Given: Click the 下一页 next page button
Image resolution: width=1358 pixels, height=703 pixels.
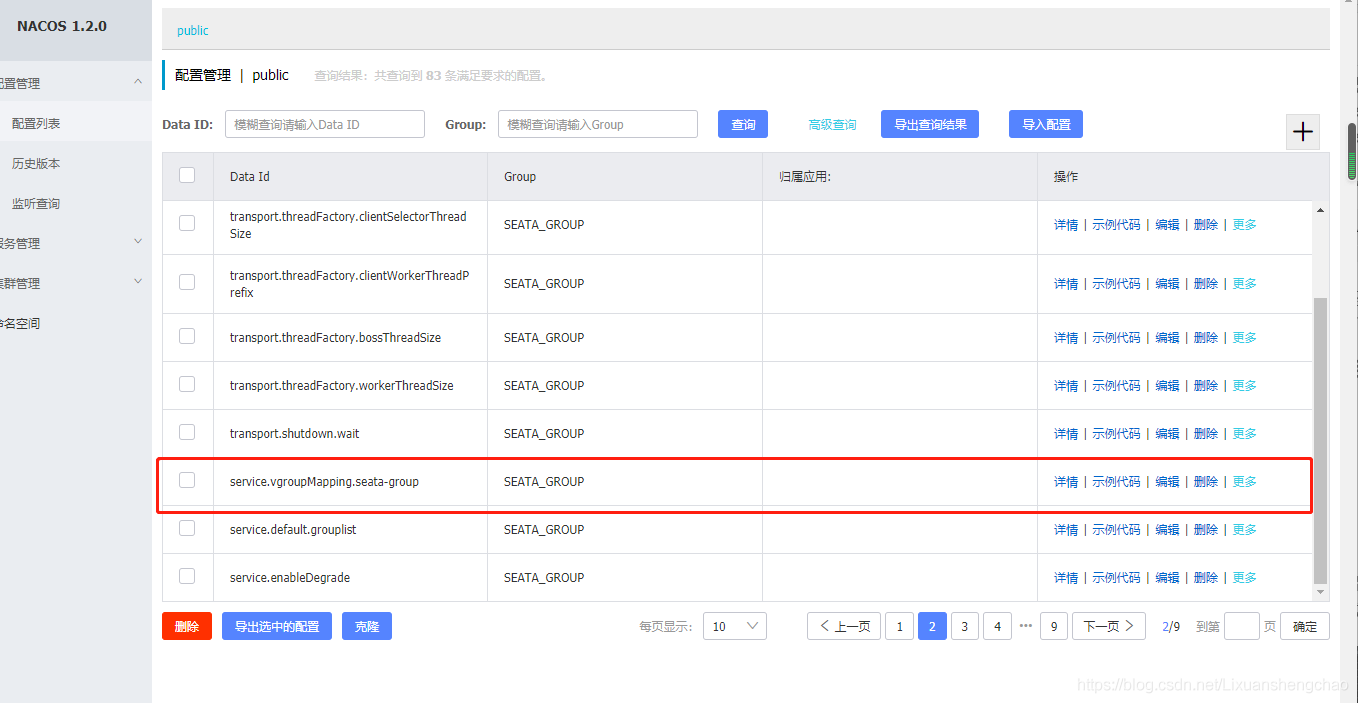Looking at the screenshot, I should tap(1108, 626).
